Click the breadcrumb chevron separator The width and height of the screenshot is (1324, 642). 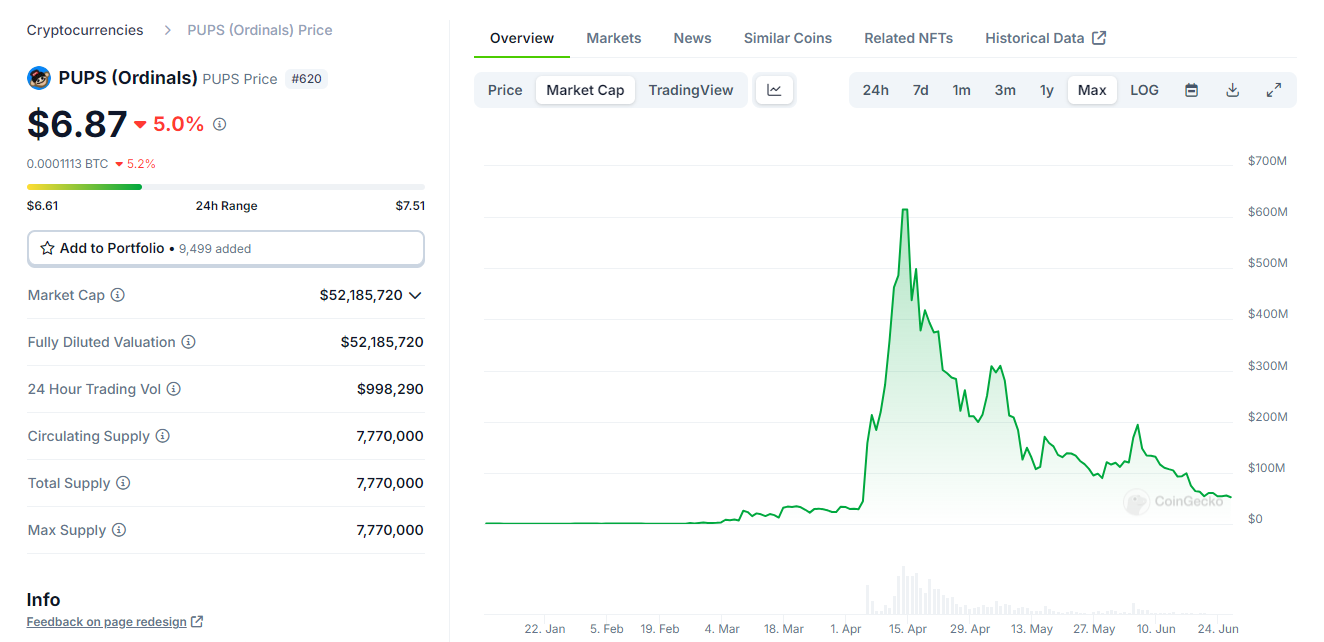(x=166, y=30)
